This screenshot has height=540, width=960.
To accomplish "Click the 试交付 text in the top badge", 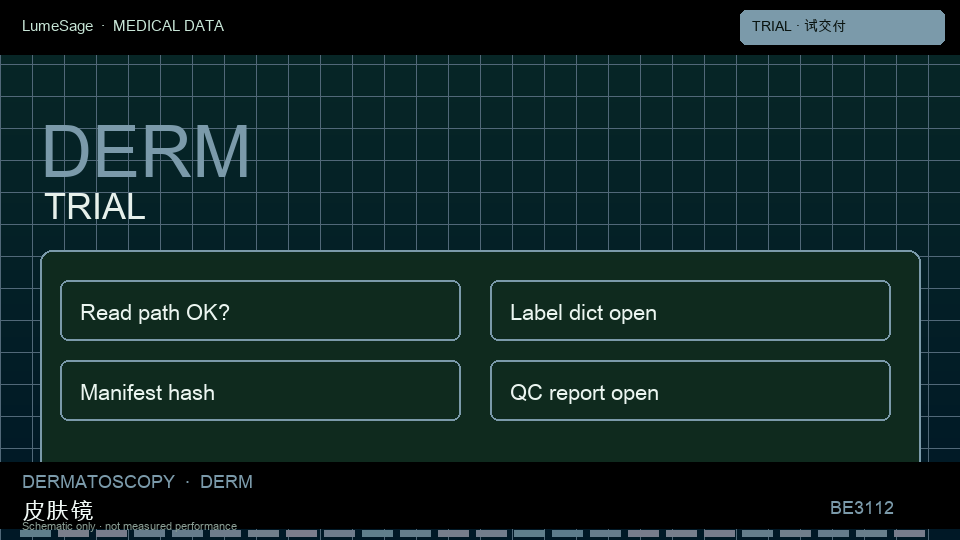I will click(825, 26).
